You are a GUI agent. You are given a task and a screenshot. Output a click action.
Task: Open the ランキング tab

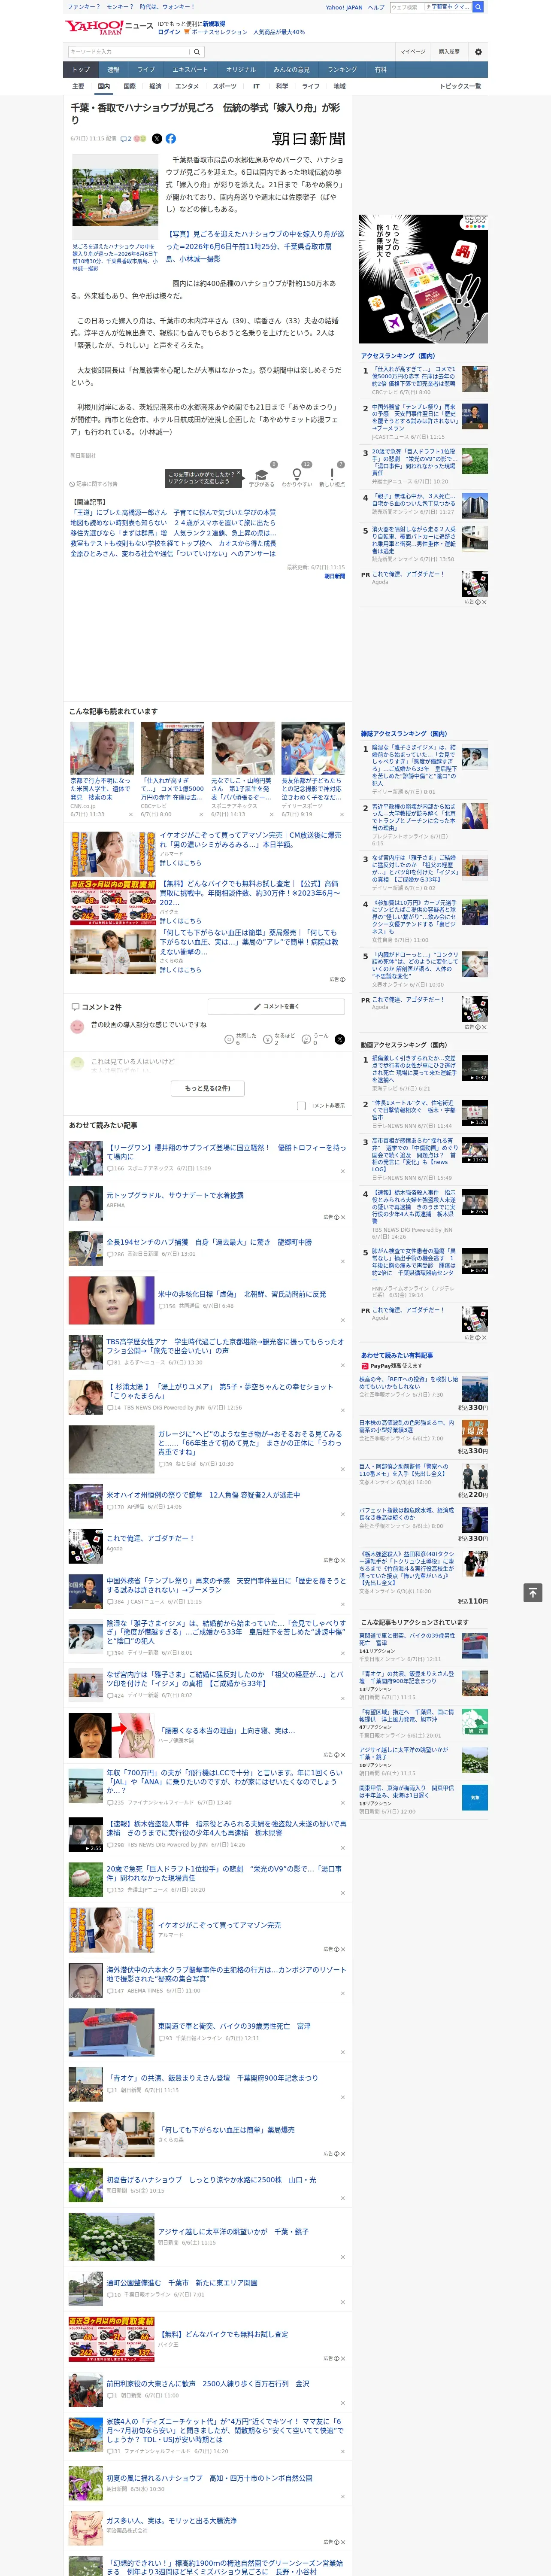click(x=342, y=70)
